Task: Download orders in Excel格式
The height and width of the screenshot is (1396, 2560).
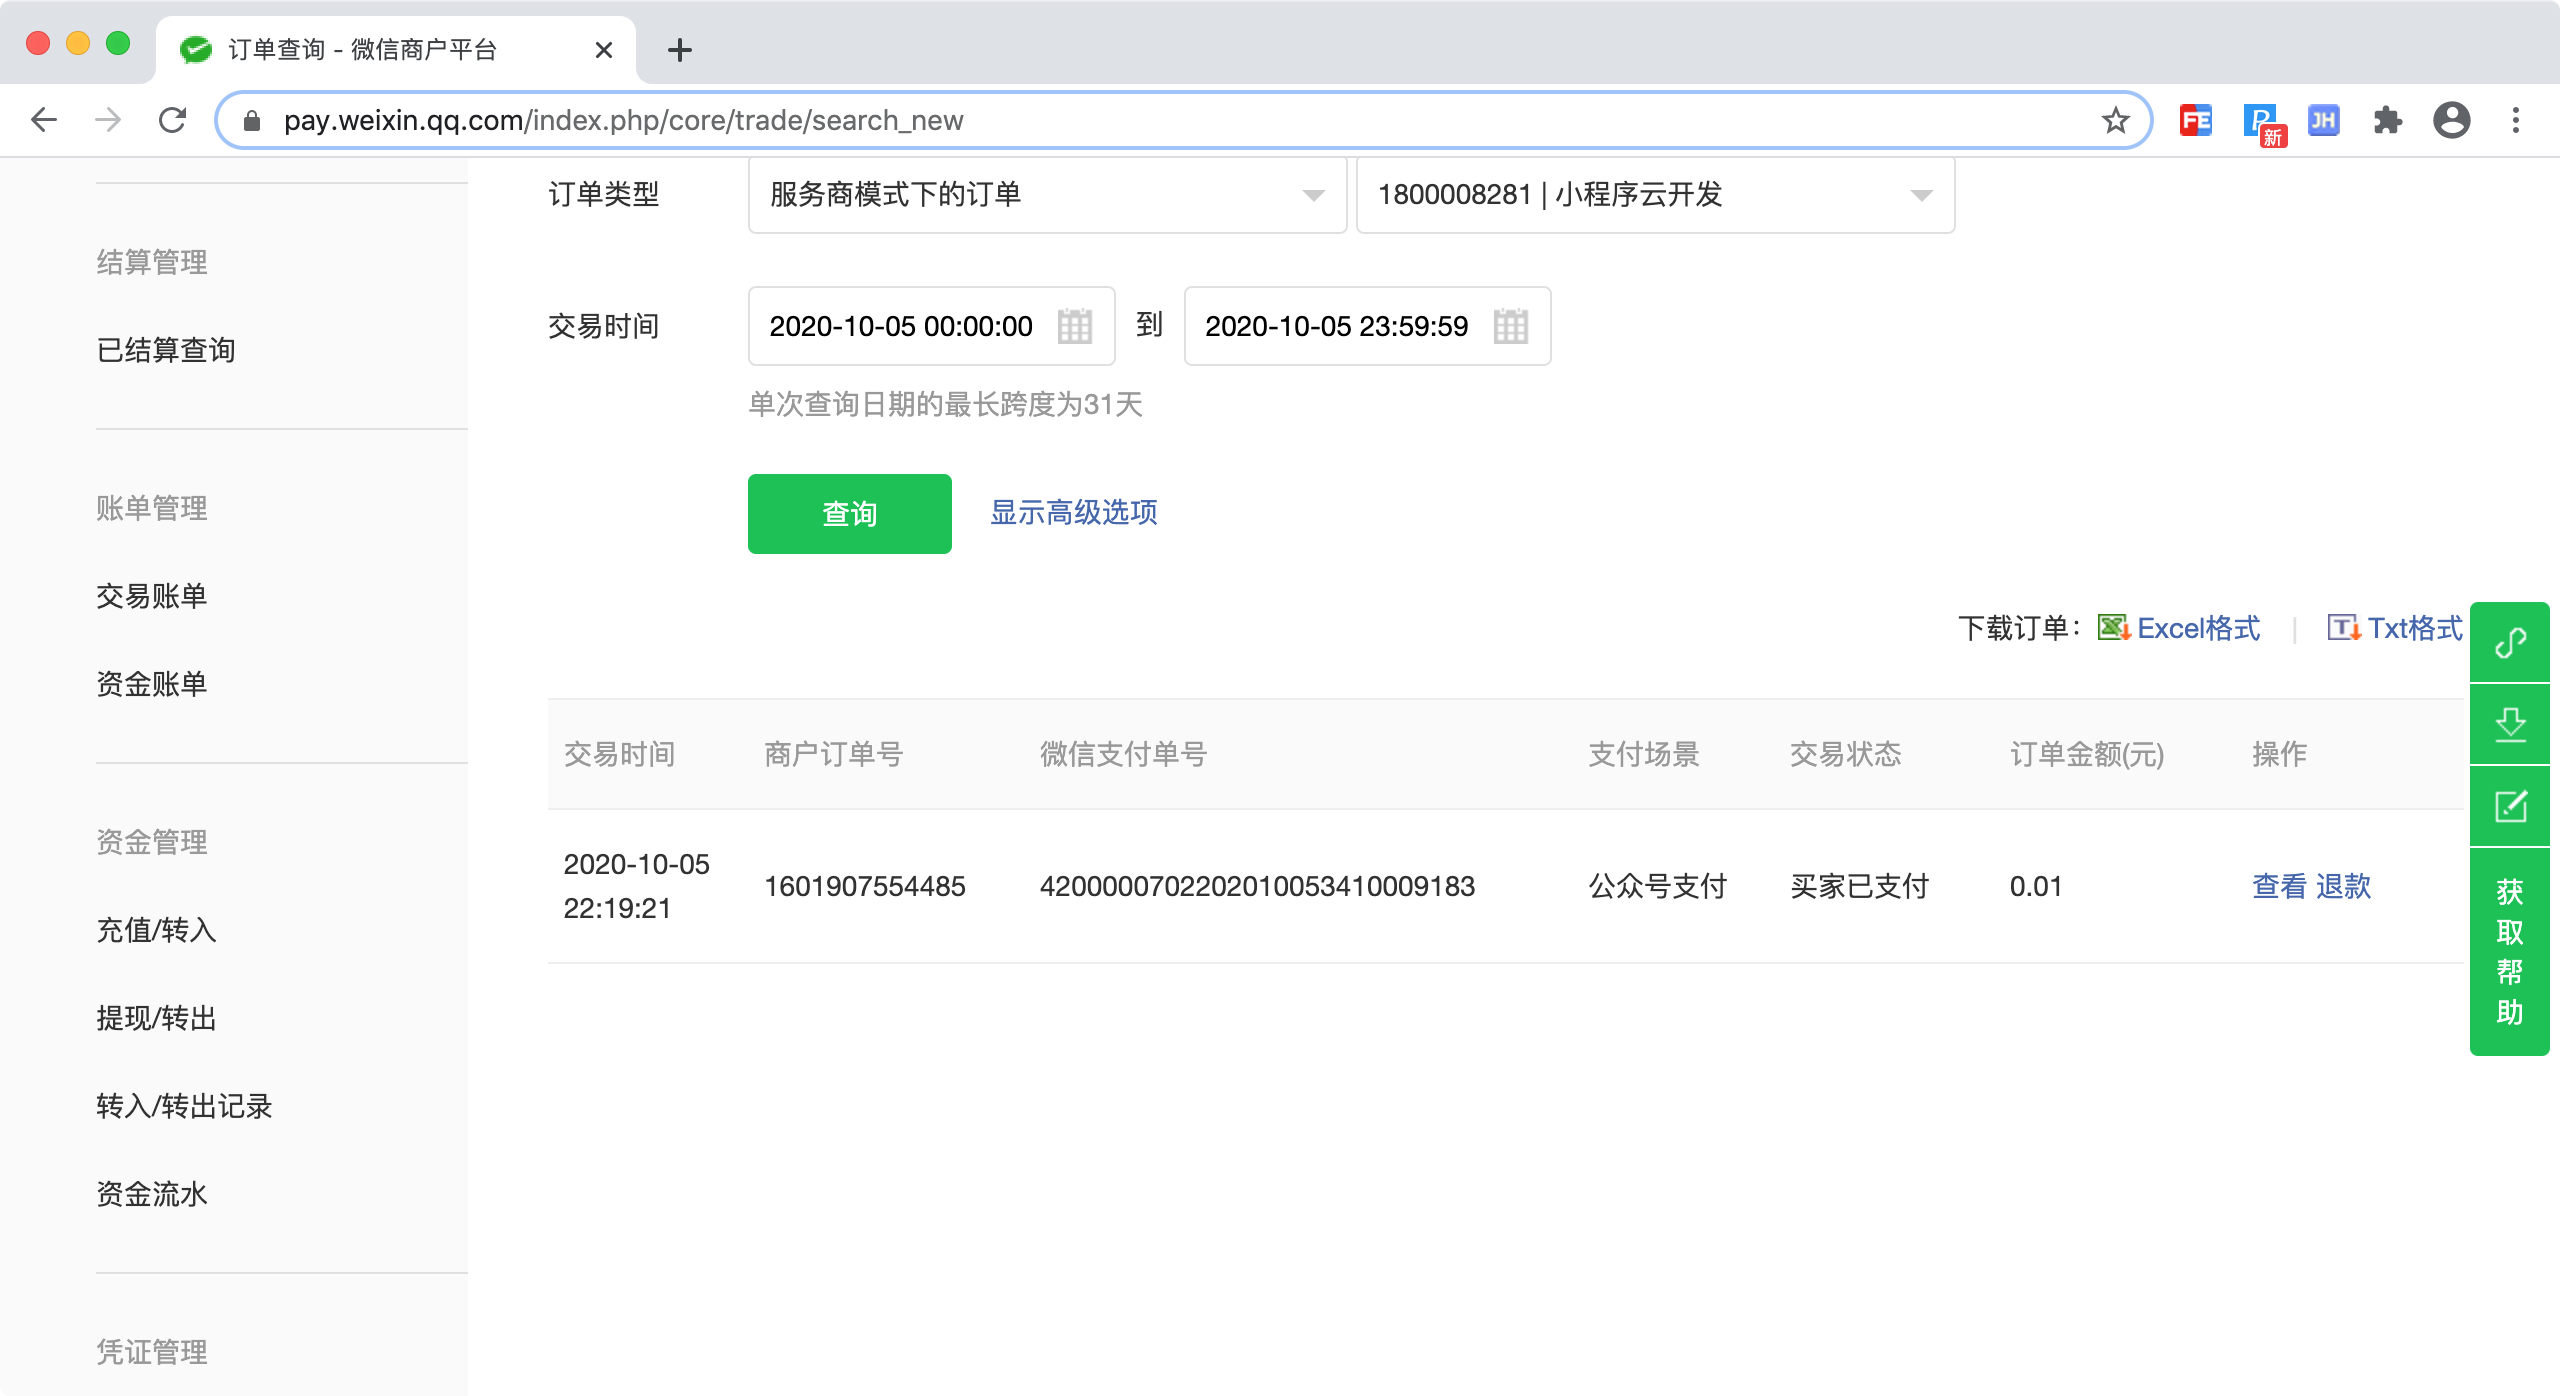Action: point(2197,628)
